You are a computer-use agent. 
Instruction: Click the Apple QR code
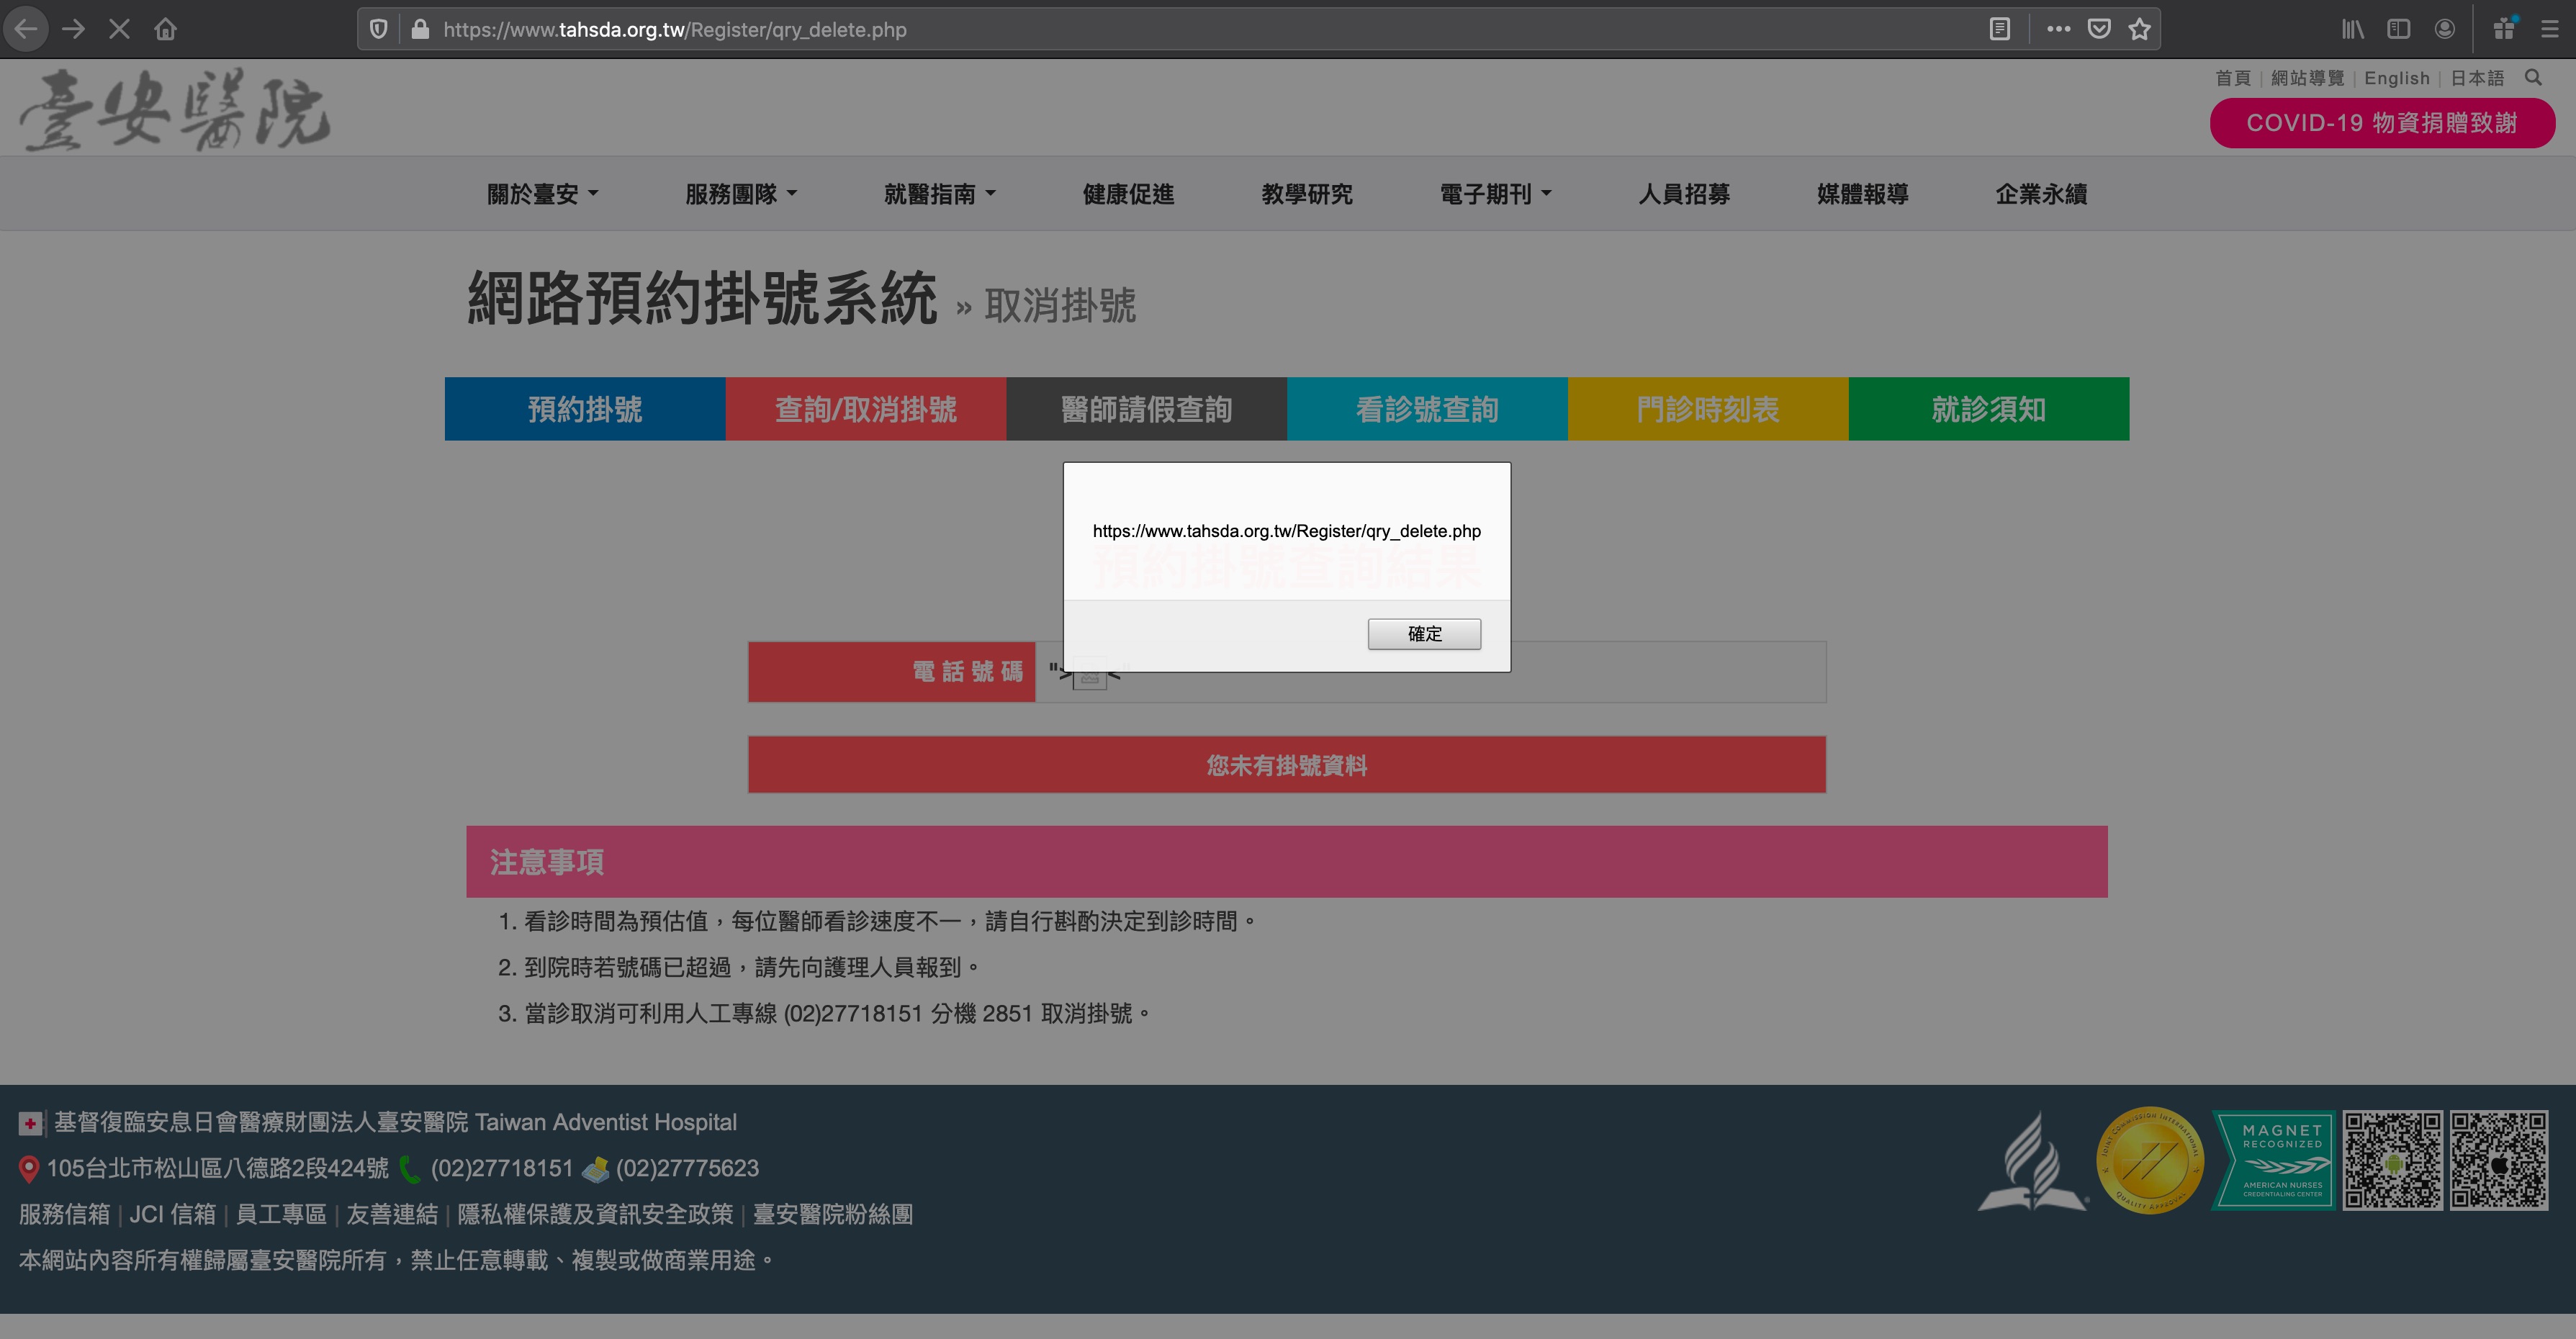point(2498,1160)
